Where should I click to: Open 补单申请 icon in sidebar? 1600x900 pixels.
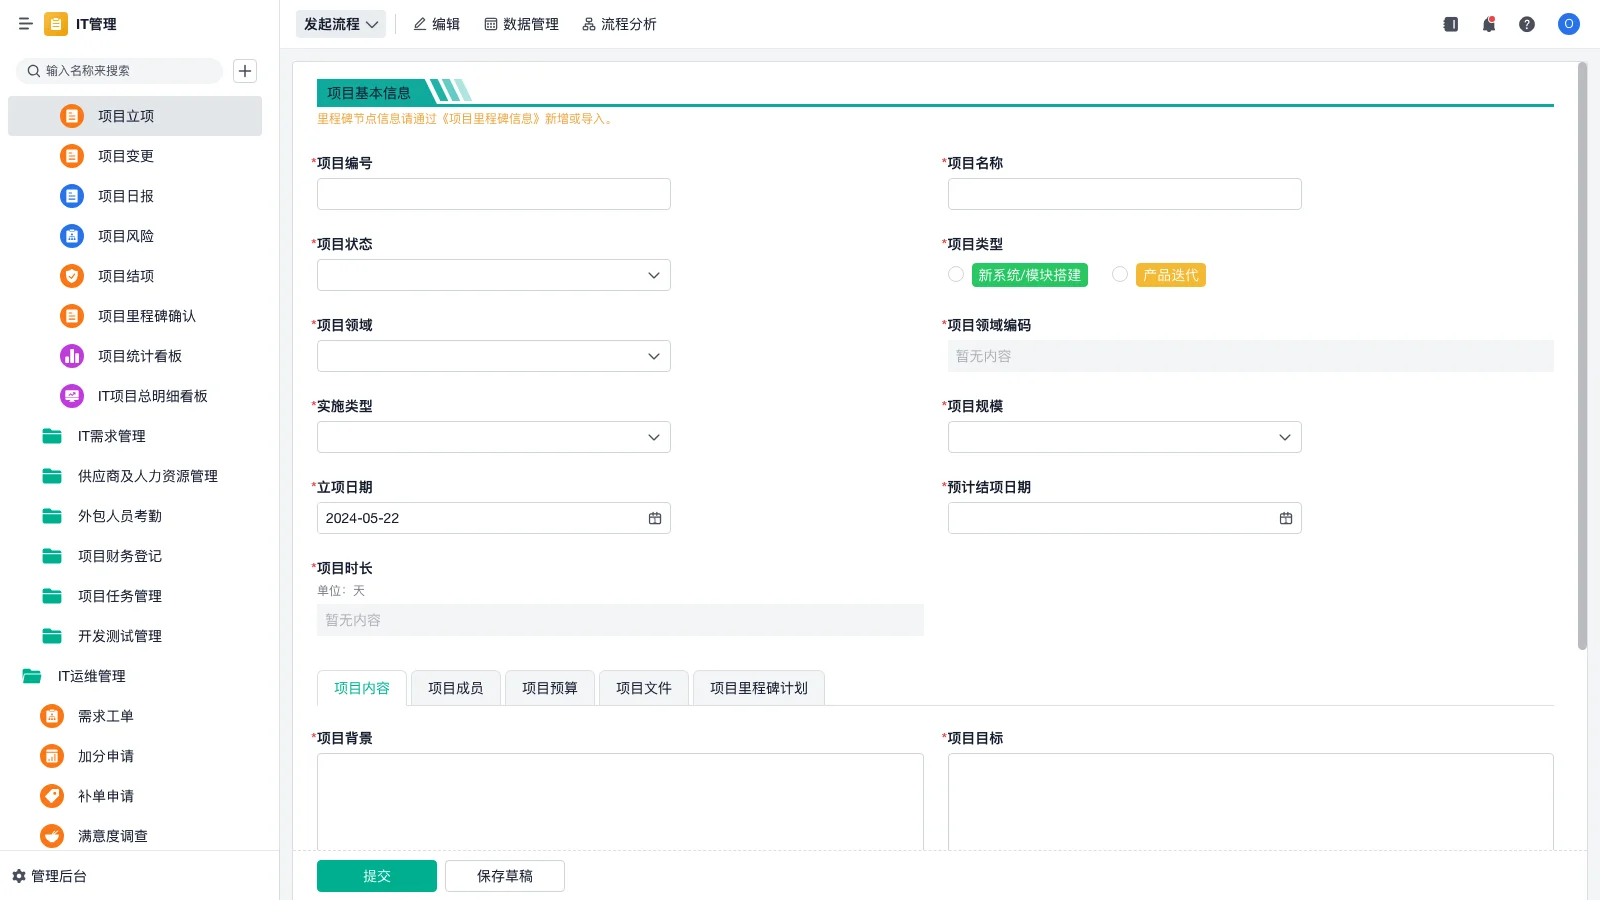pos(52,796)
